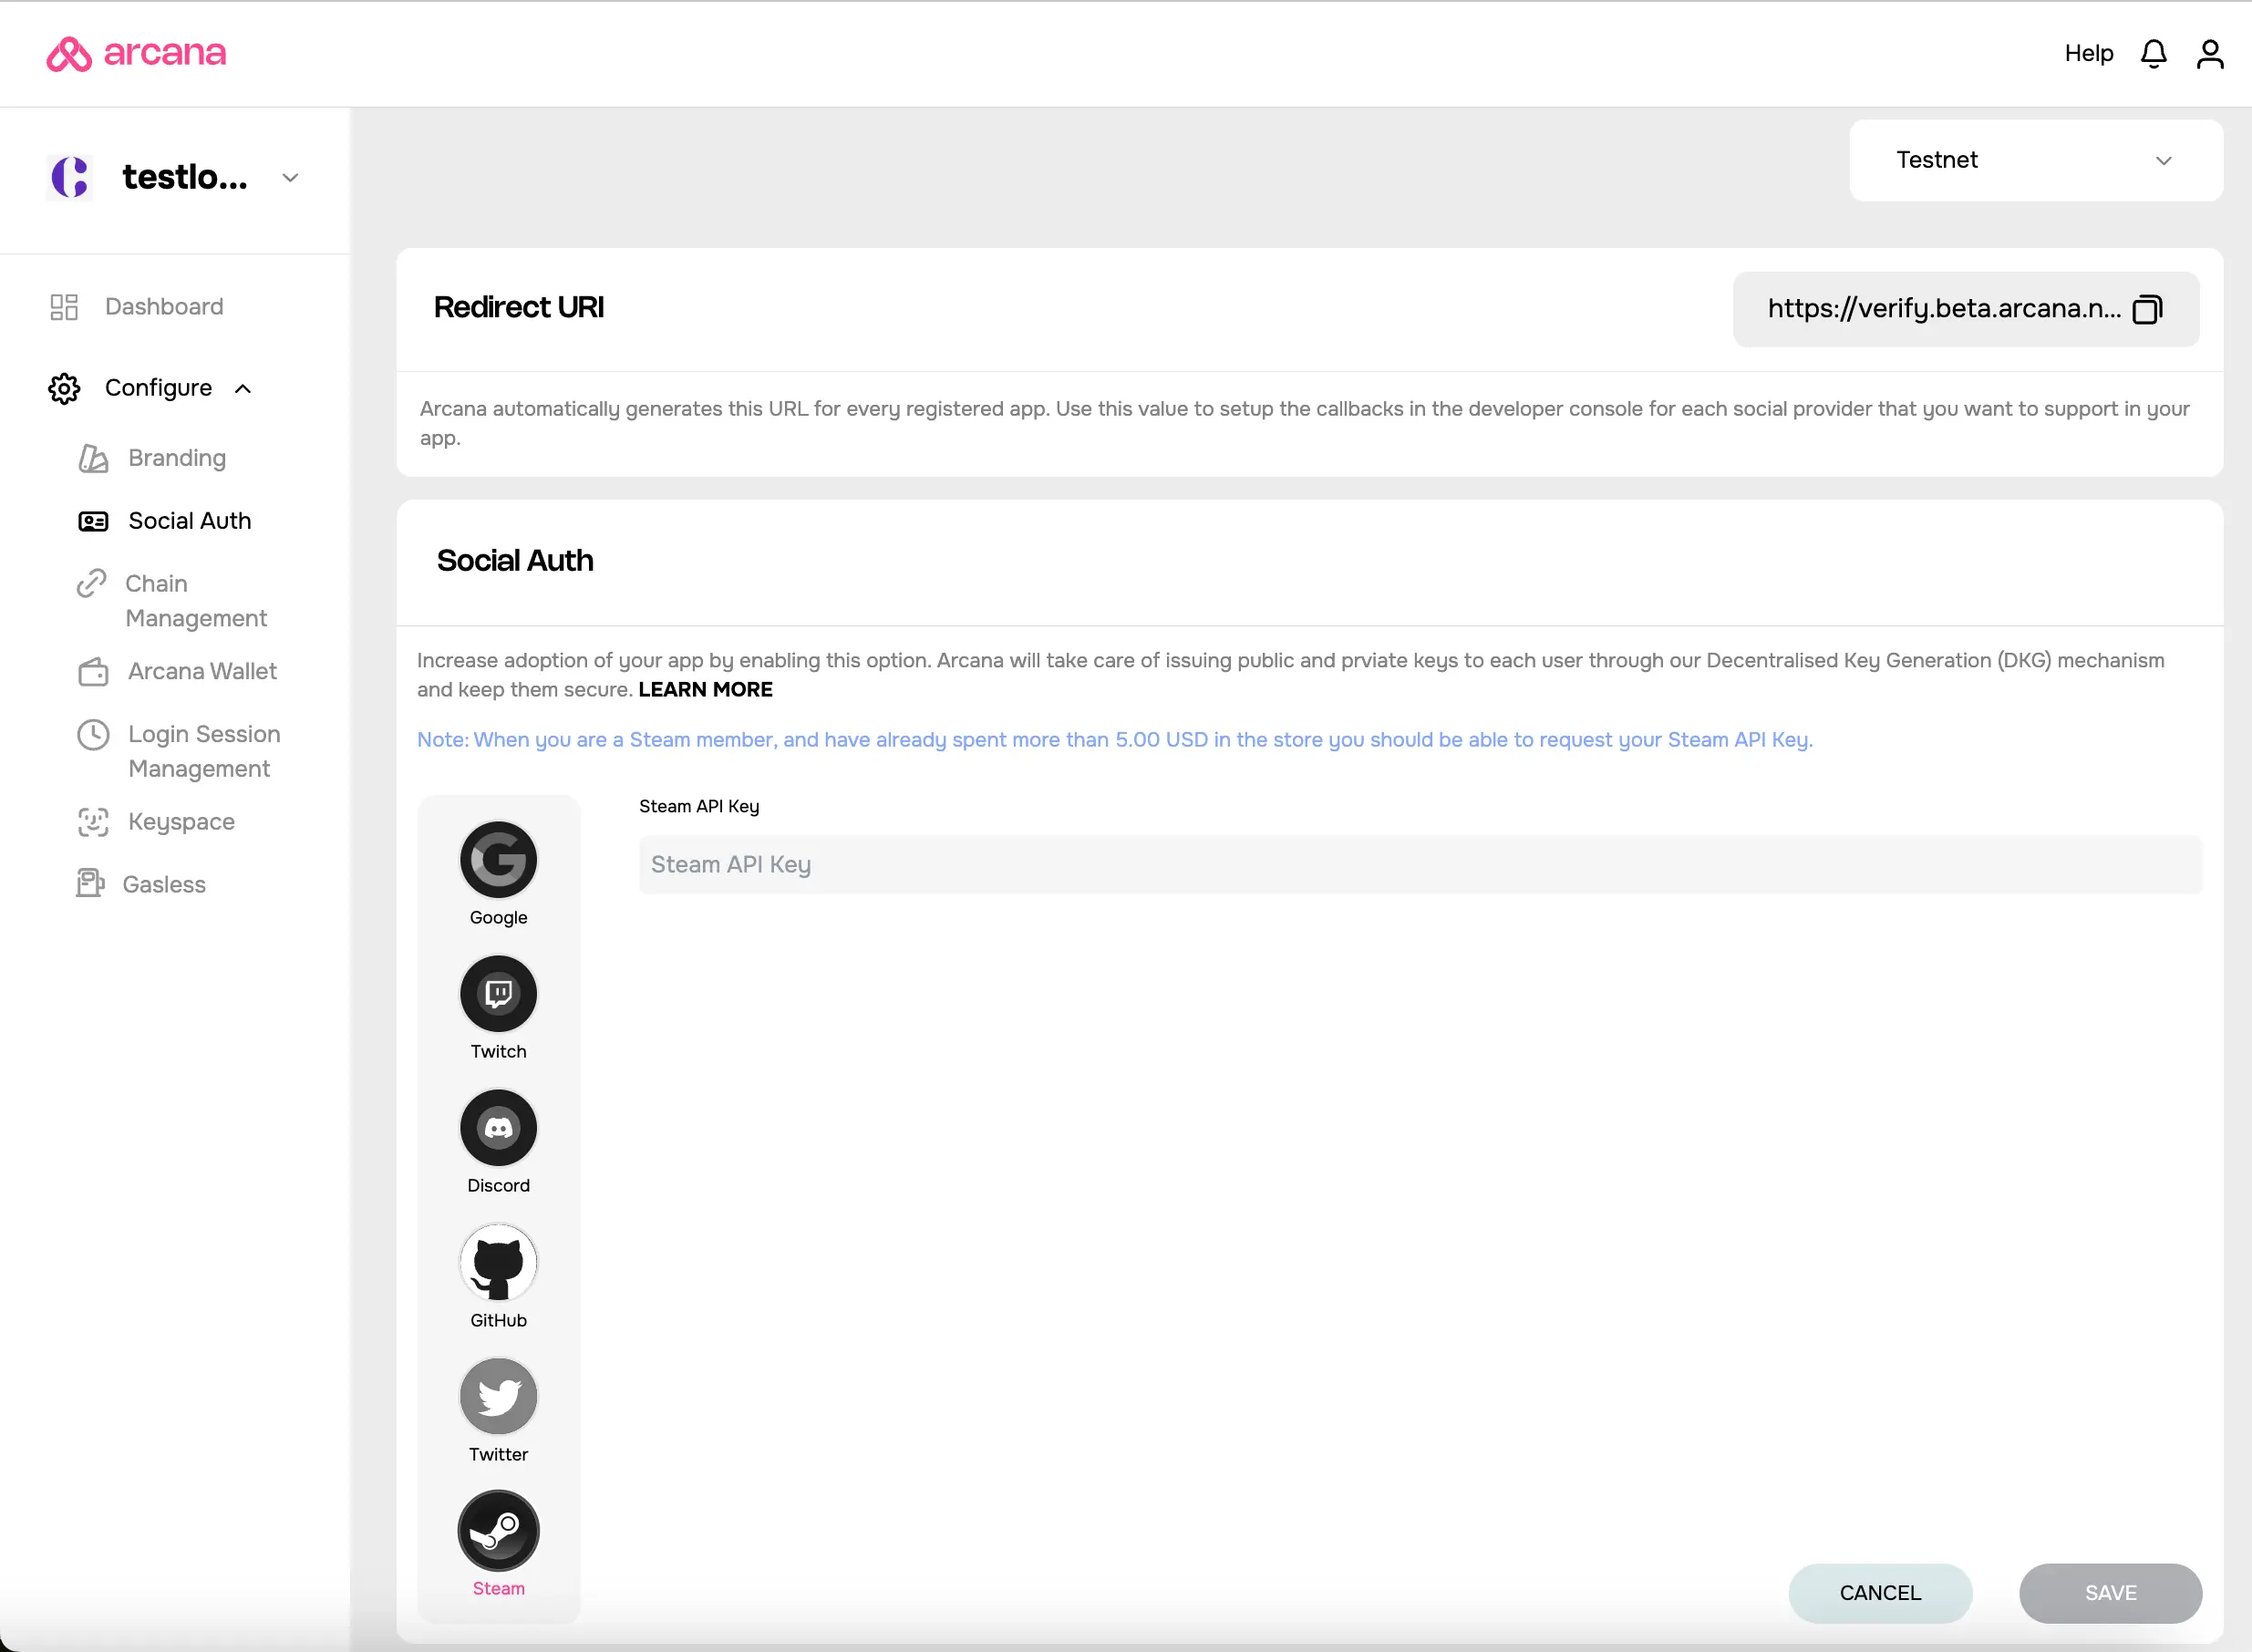Click the Steam provider label
Screen dimensions: 2252x1652
pos(498,1589)
